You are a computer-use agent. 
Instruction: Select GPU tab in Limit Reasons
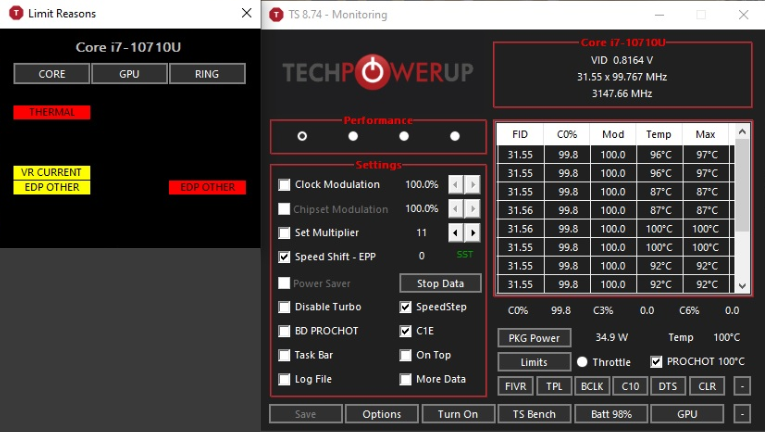pyautogui.click(x=129, y=74)
